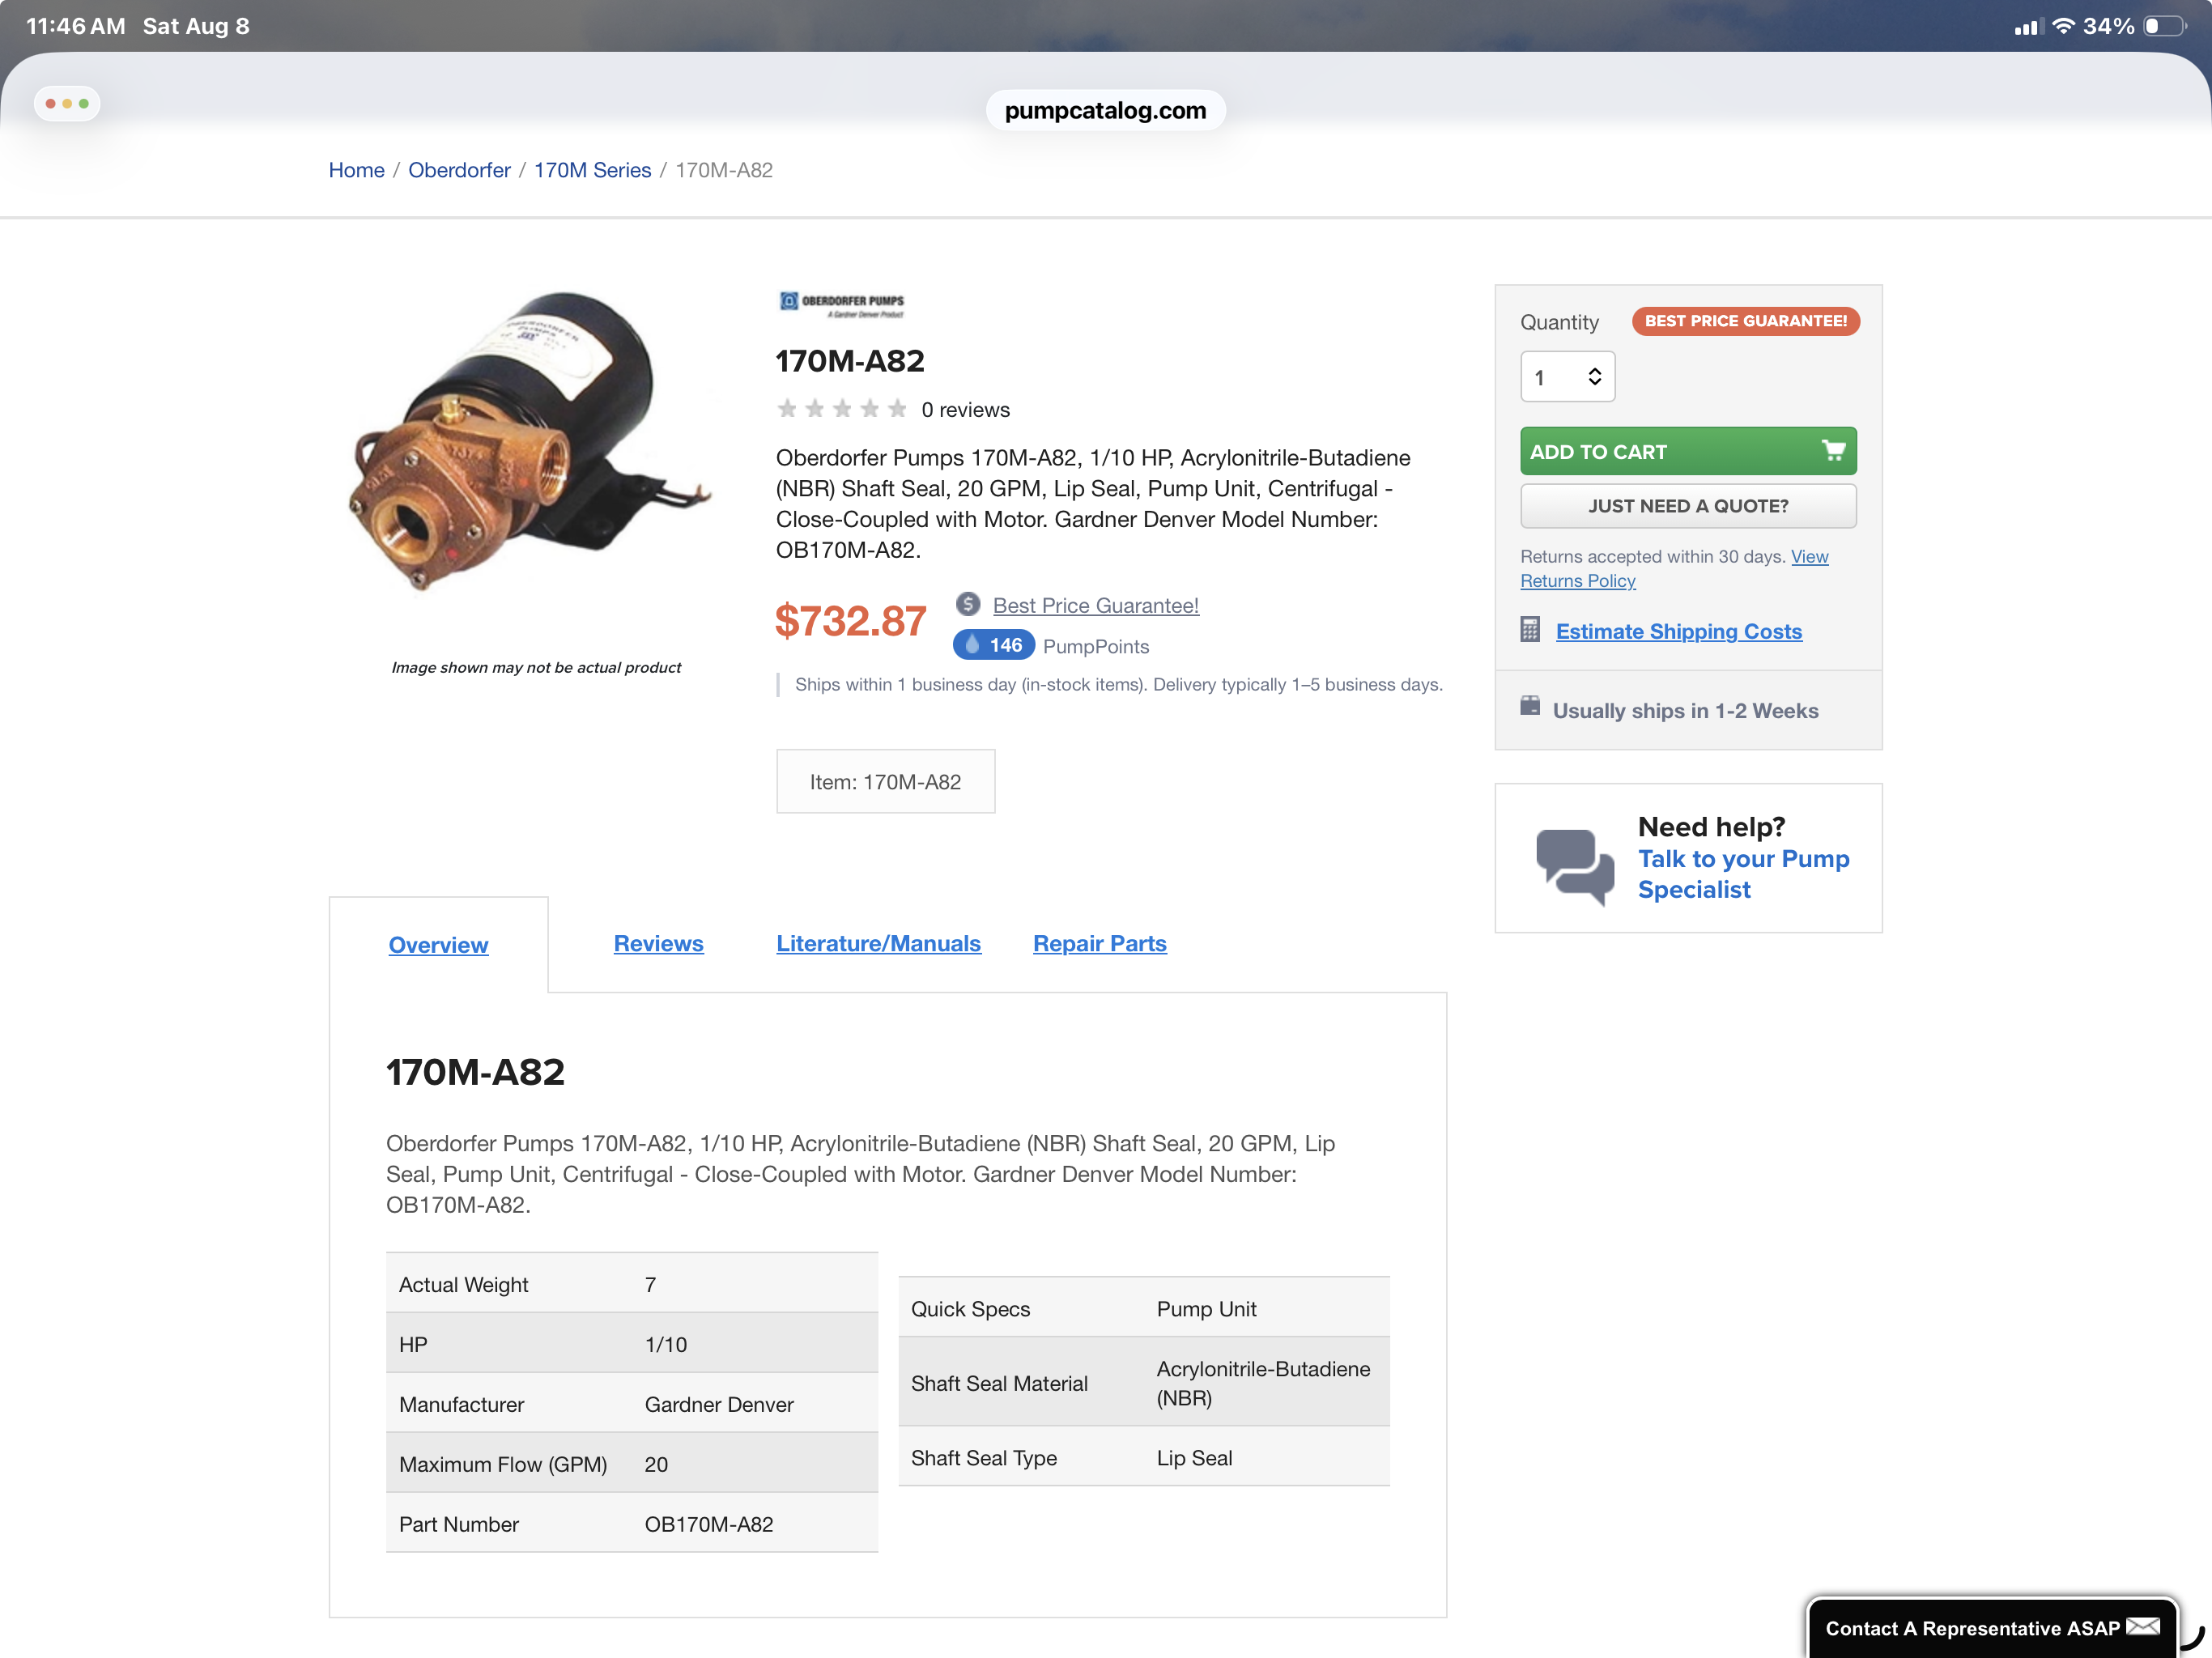Click the pump product image
2212x1658 pixels.
[531, 441]
